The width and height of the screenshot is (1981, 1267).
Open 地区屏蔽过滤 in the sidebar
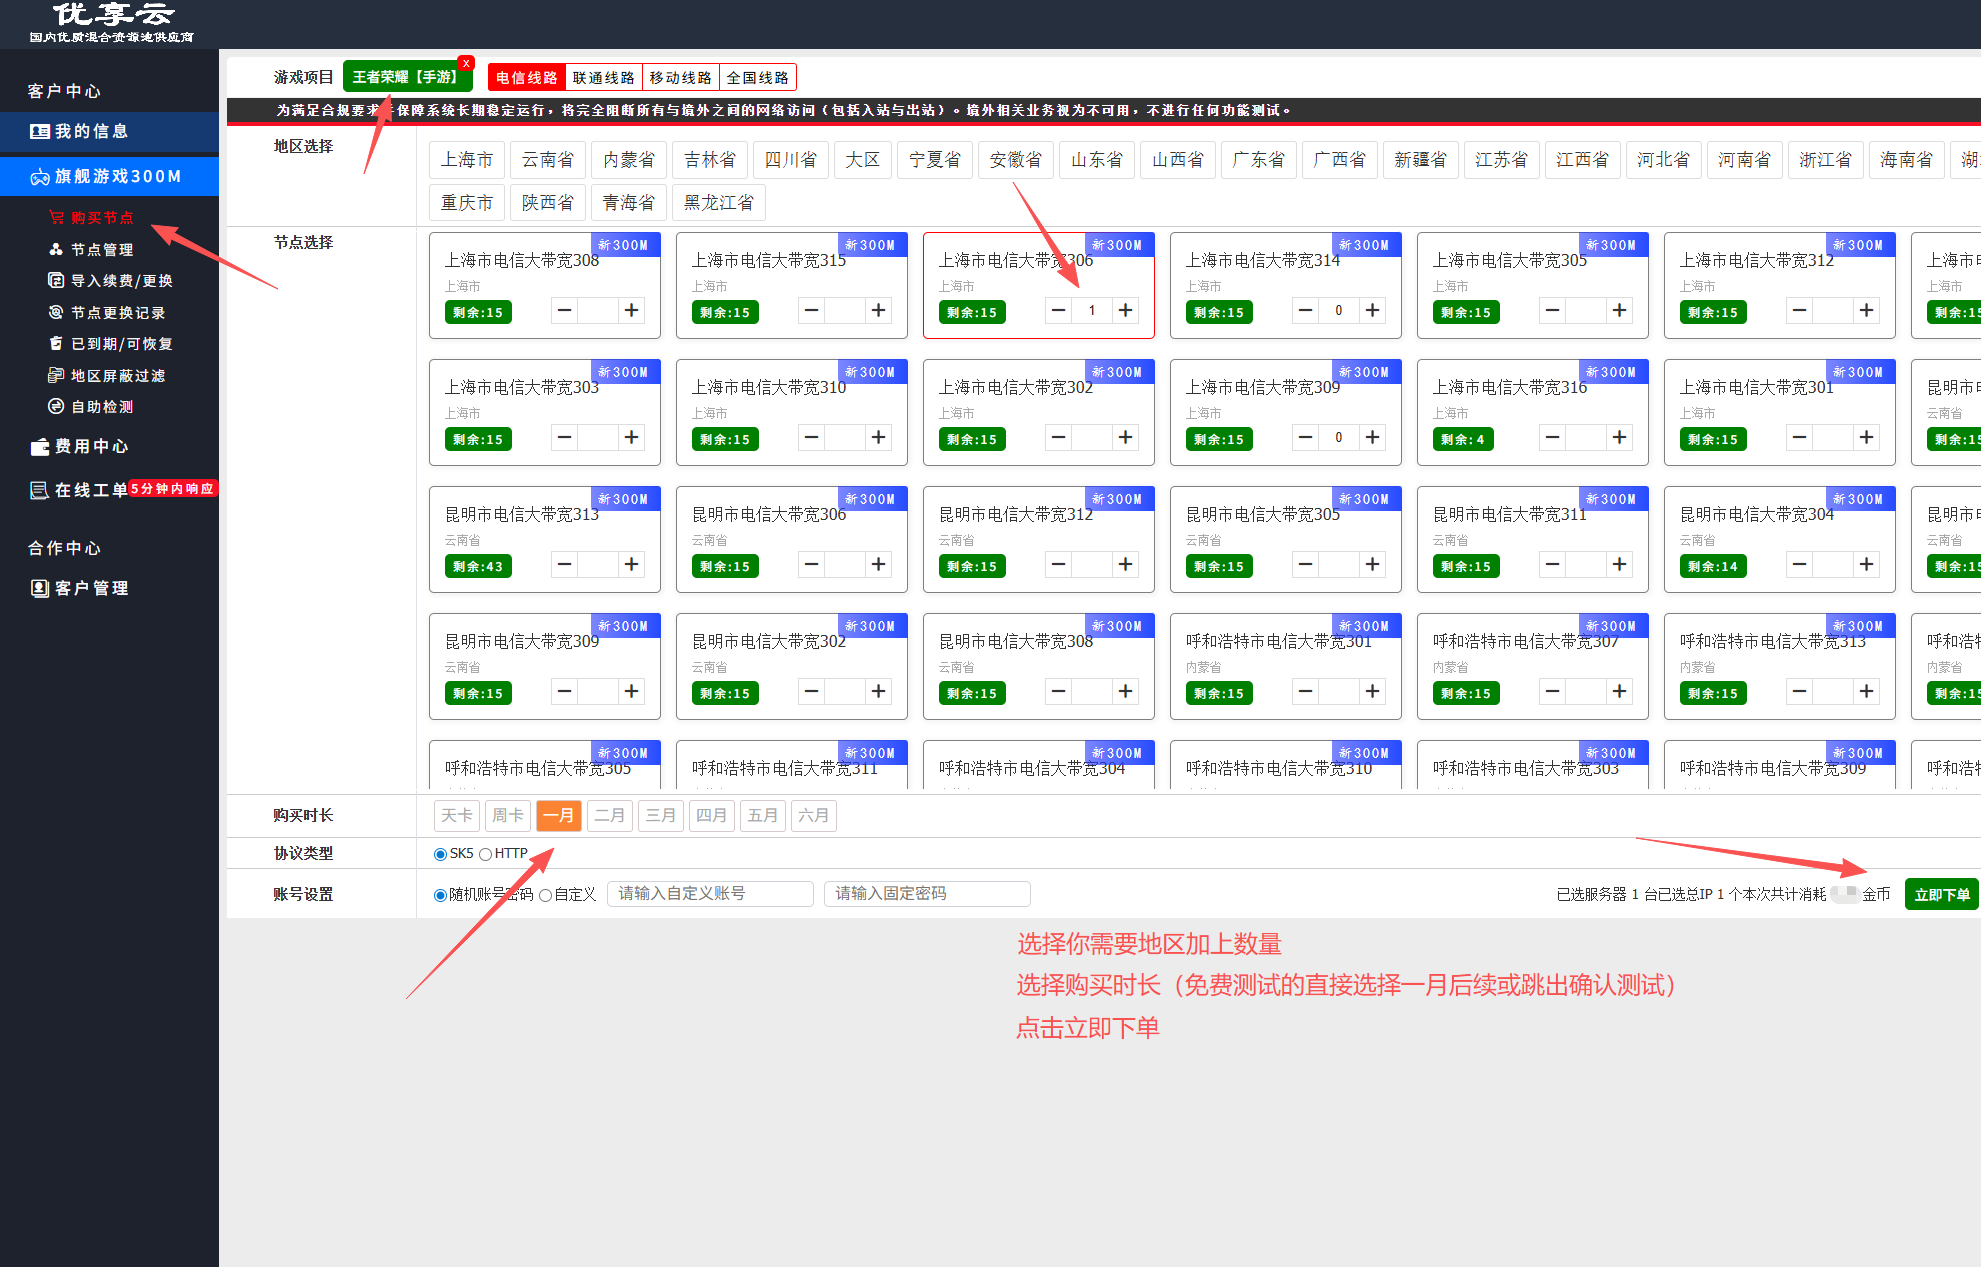tap(117, 375)
